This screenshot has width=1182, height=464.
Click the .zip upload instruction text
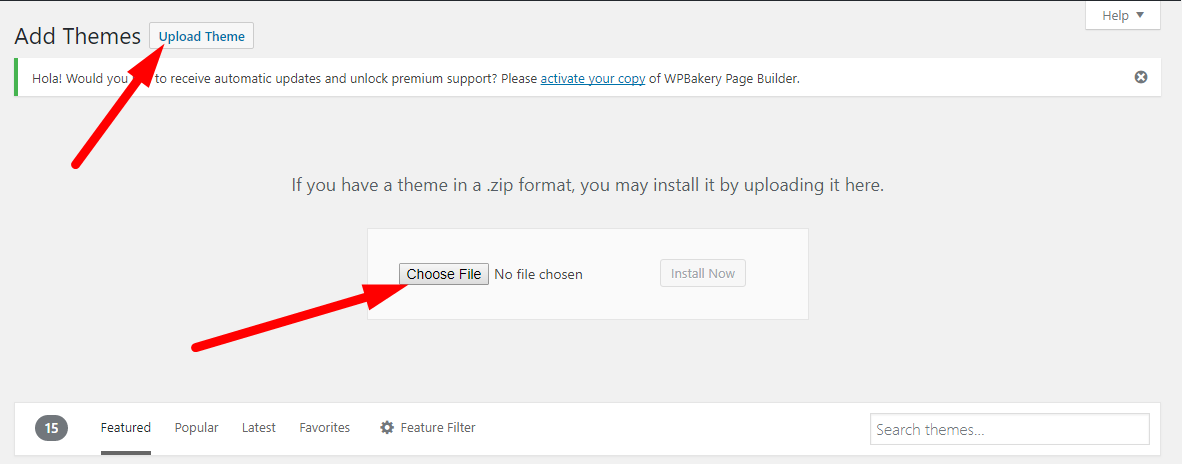588,185
